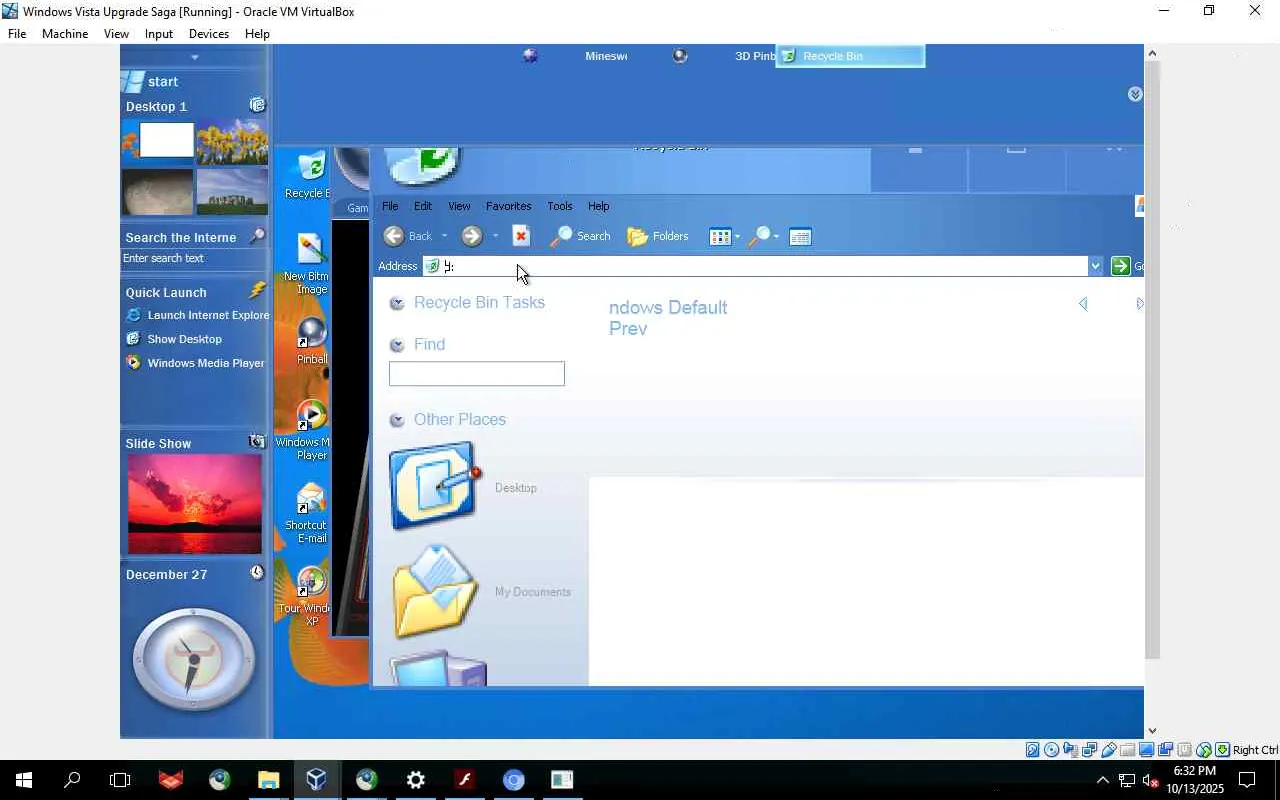Click the Address bar field

click(x=755, y=266)
